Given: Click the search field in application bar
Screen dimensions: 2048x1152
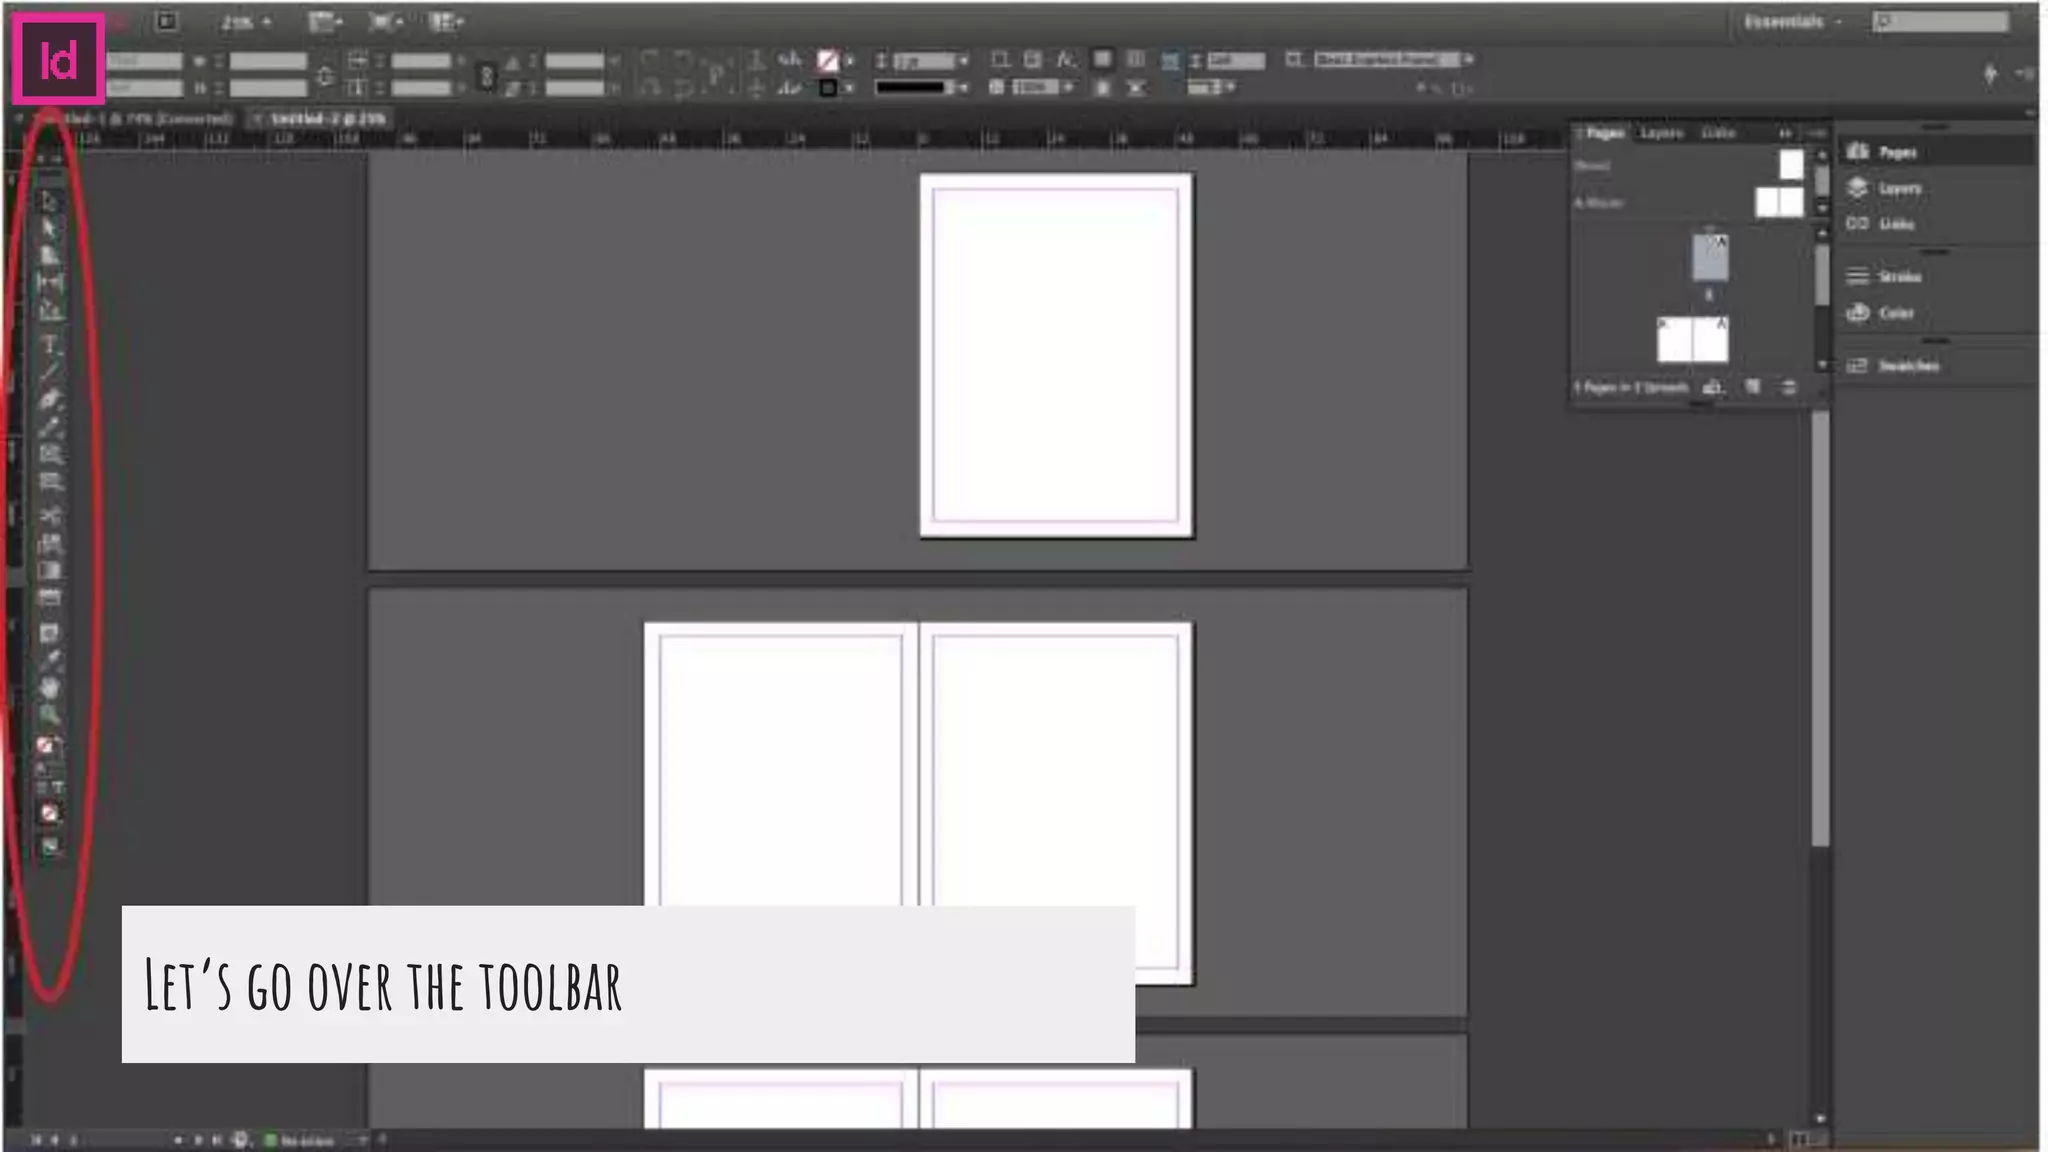Looking at the screenshot, I should 1940,22.
